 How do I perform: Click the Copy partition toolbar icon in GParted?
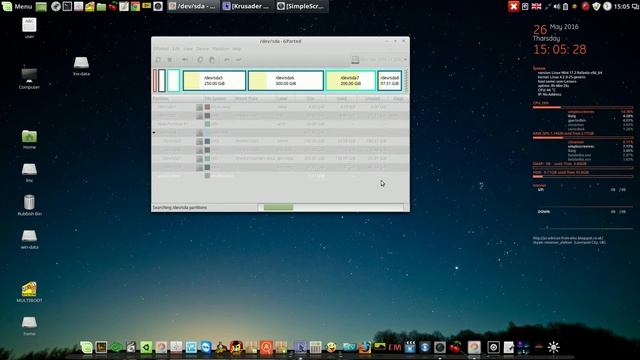click(200, 60)
